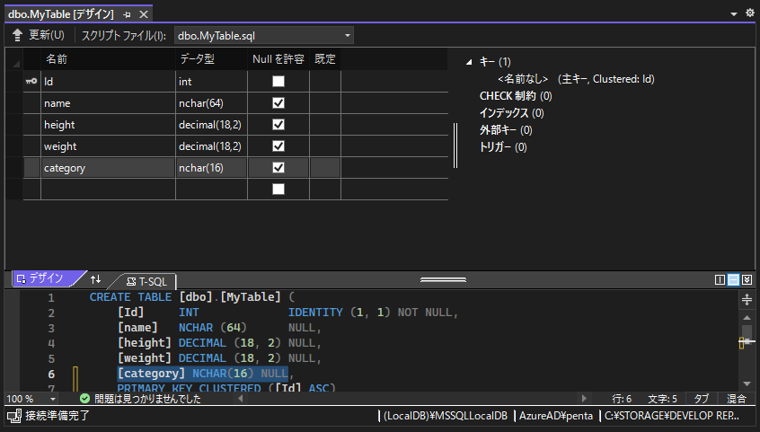
Task: Toggle Null checkbox in empty new row
Action: [278, 189]
